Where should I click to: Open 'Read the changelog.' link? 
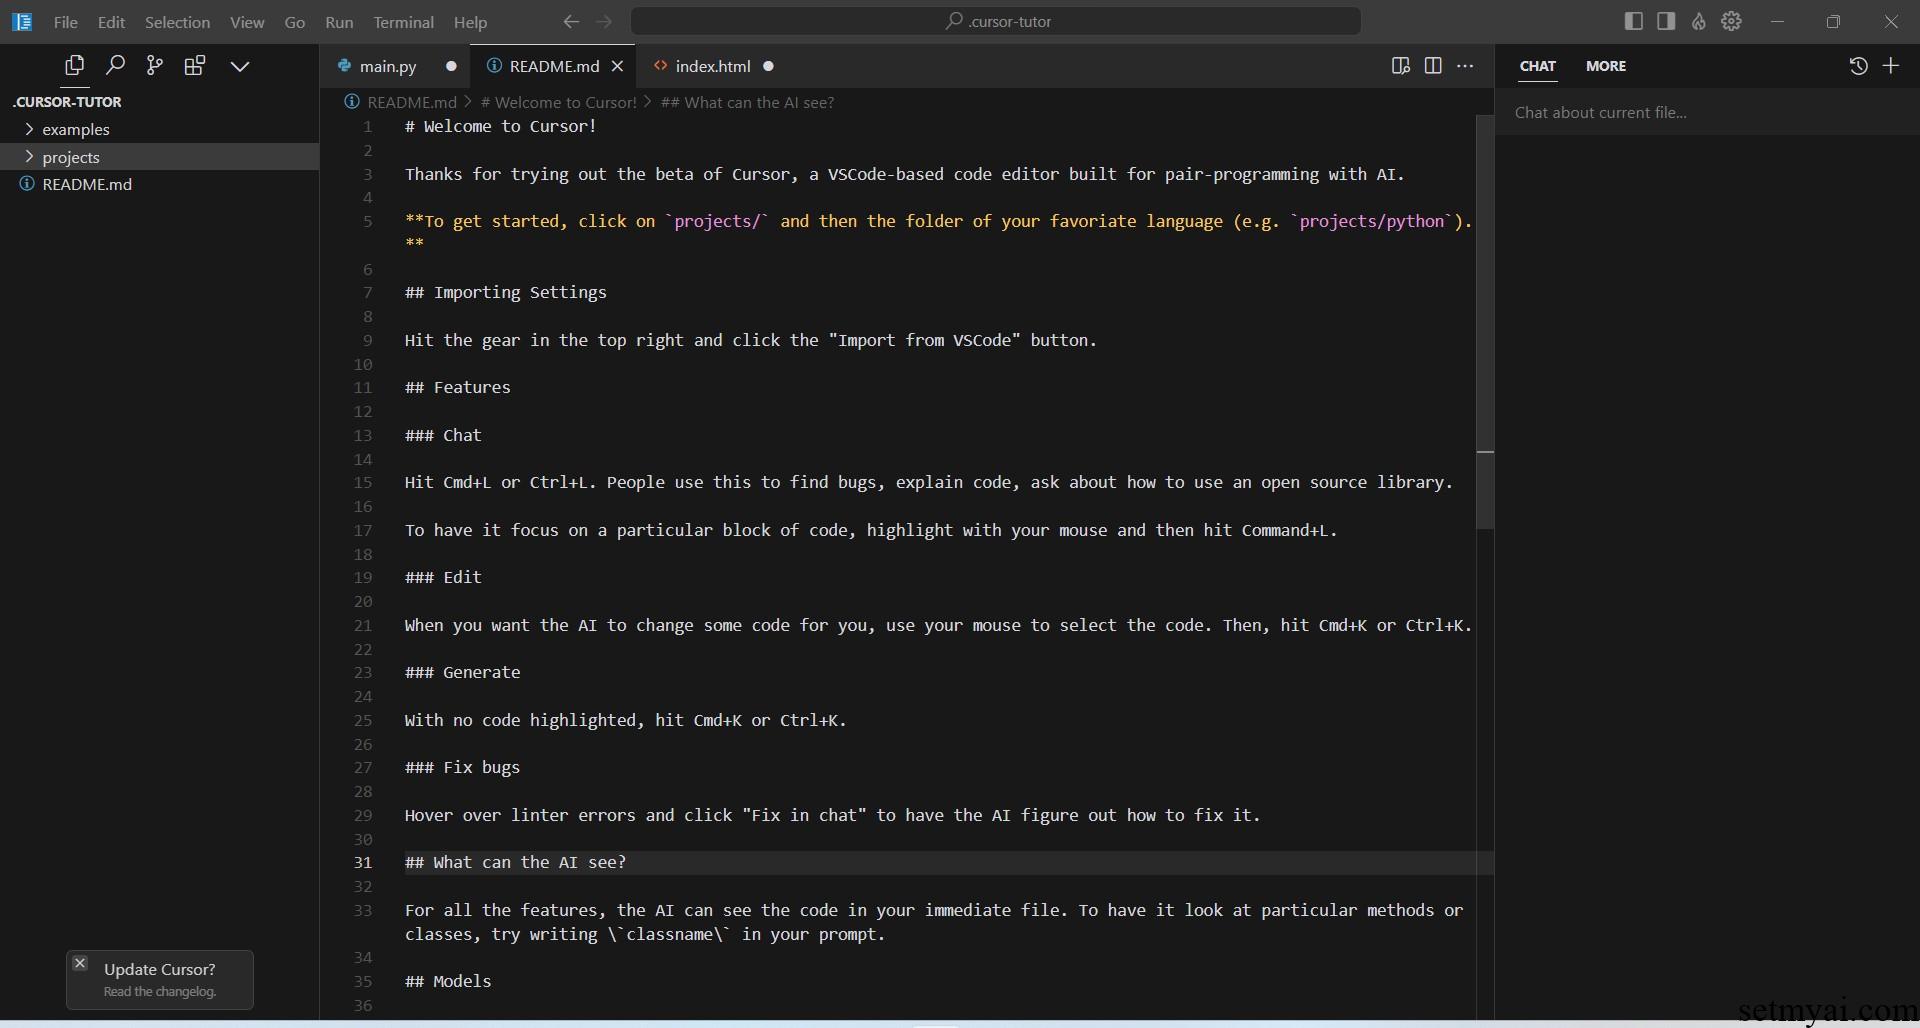click(160, 992)
